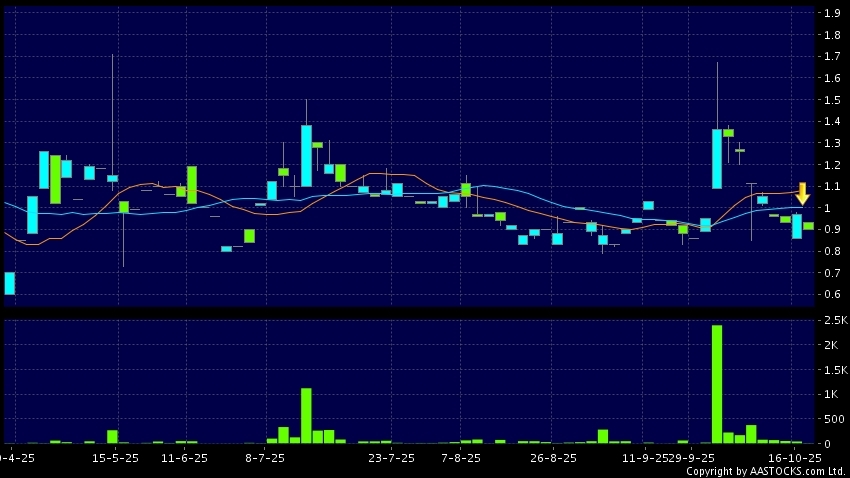
Task: Click the 1 price level label
Action: click(x=827, y=208)
